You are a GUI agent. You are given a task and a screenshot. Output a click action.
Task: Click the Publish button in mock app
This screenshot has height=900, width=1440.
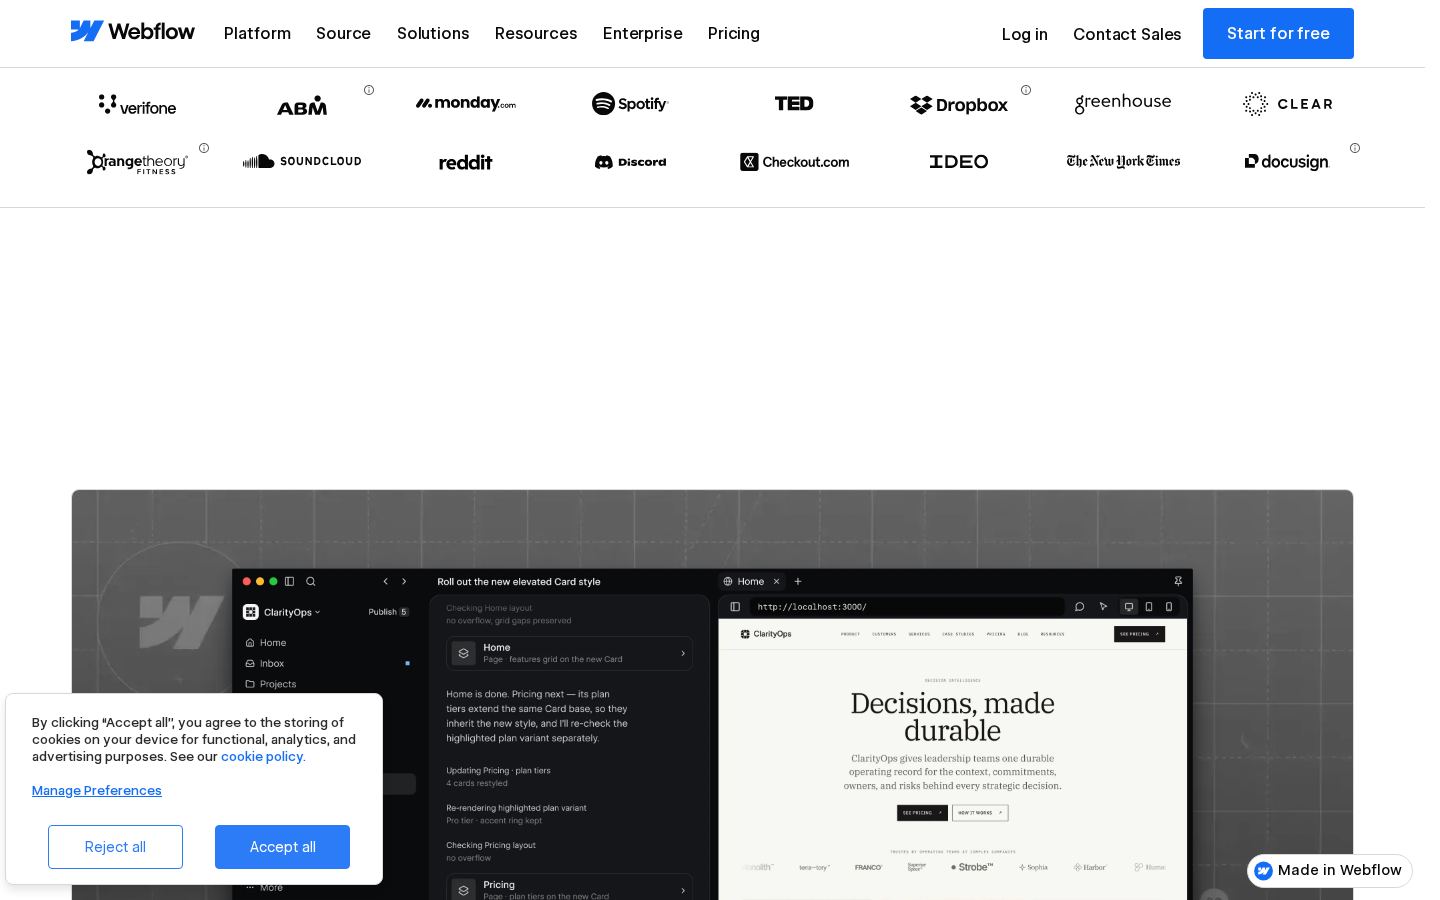[388, 612]
